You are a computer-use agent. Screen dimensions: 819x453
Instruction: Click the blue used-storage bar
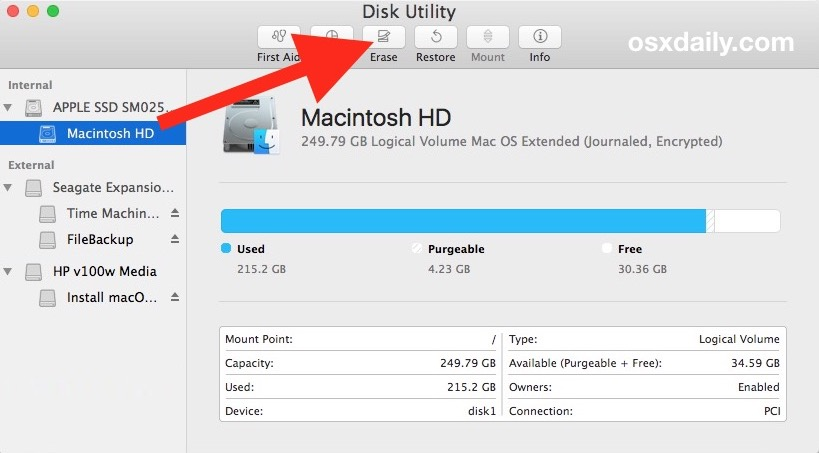(462, 221)
